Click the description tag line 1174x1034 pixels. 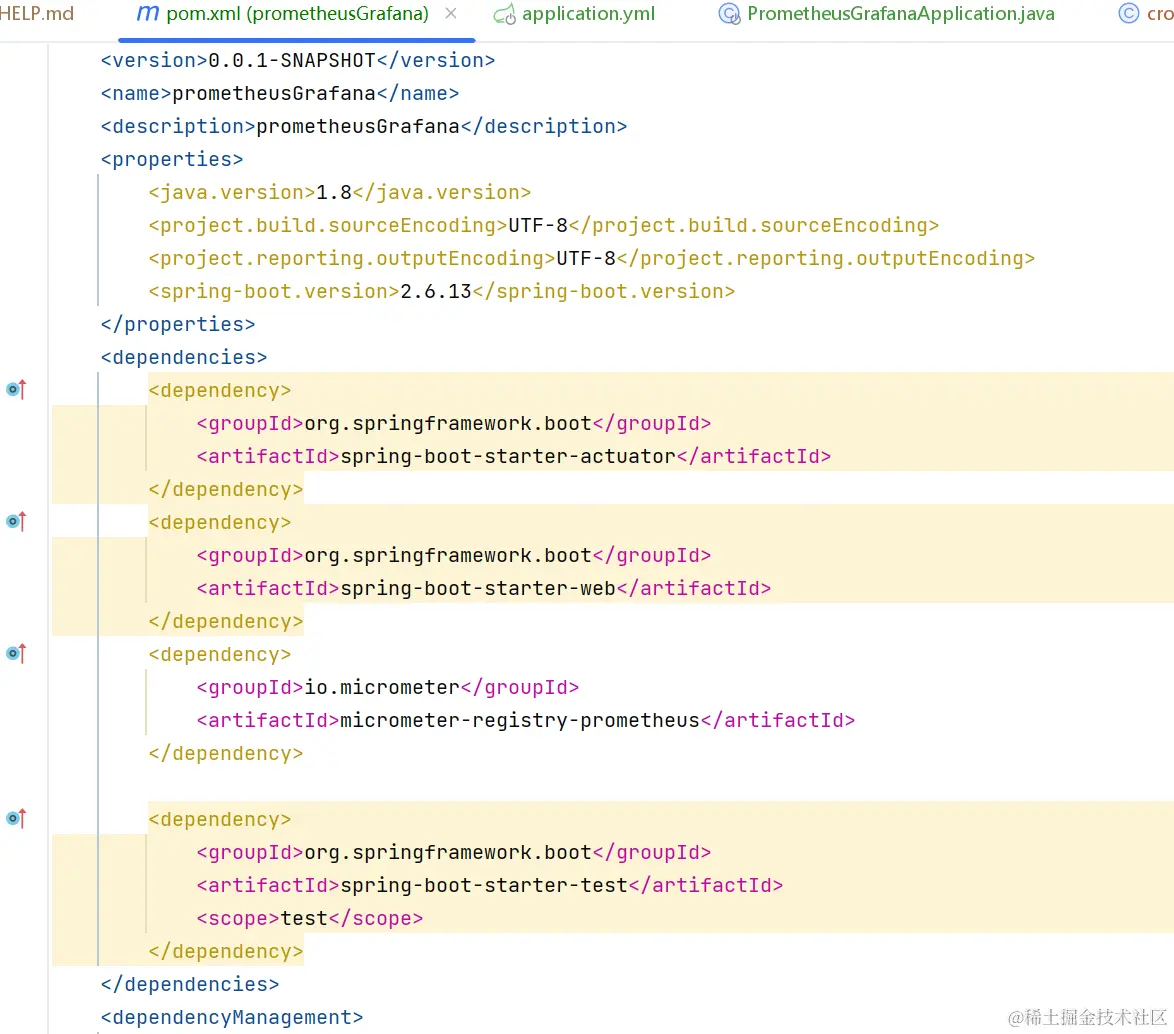[364, 127]
